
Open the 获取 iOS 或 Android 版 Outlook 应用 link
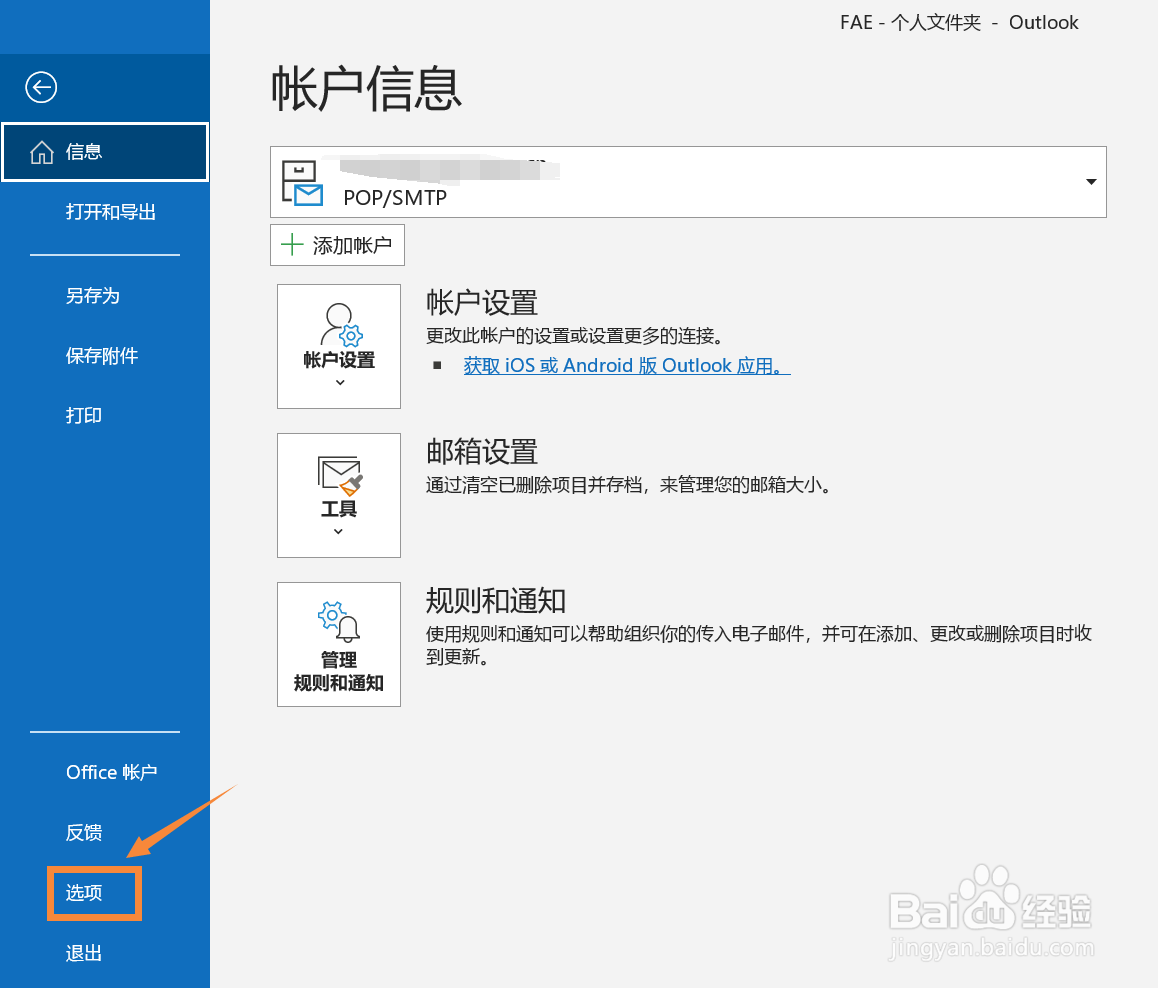click(x=627, y=365)
